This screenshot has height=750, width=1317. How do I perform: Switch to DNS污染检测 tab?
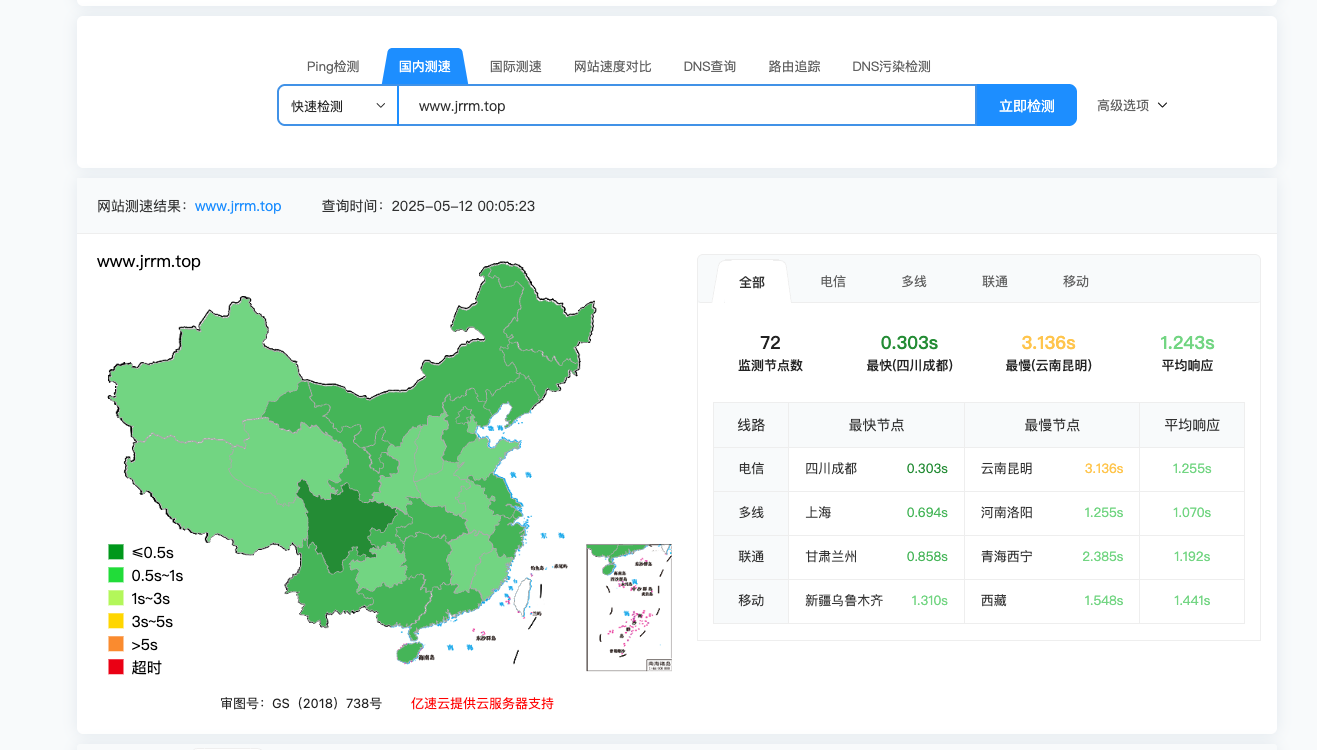891,67
